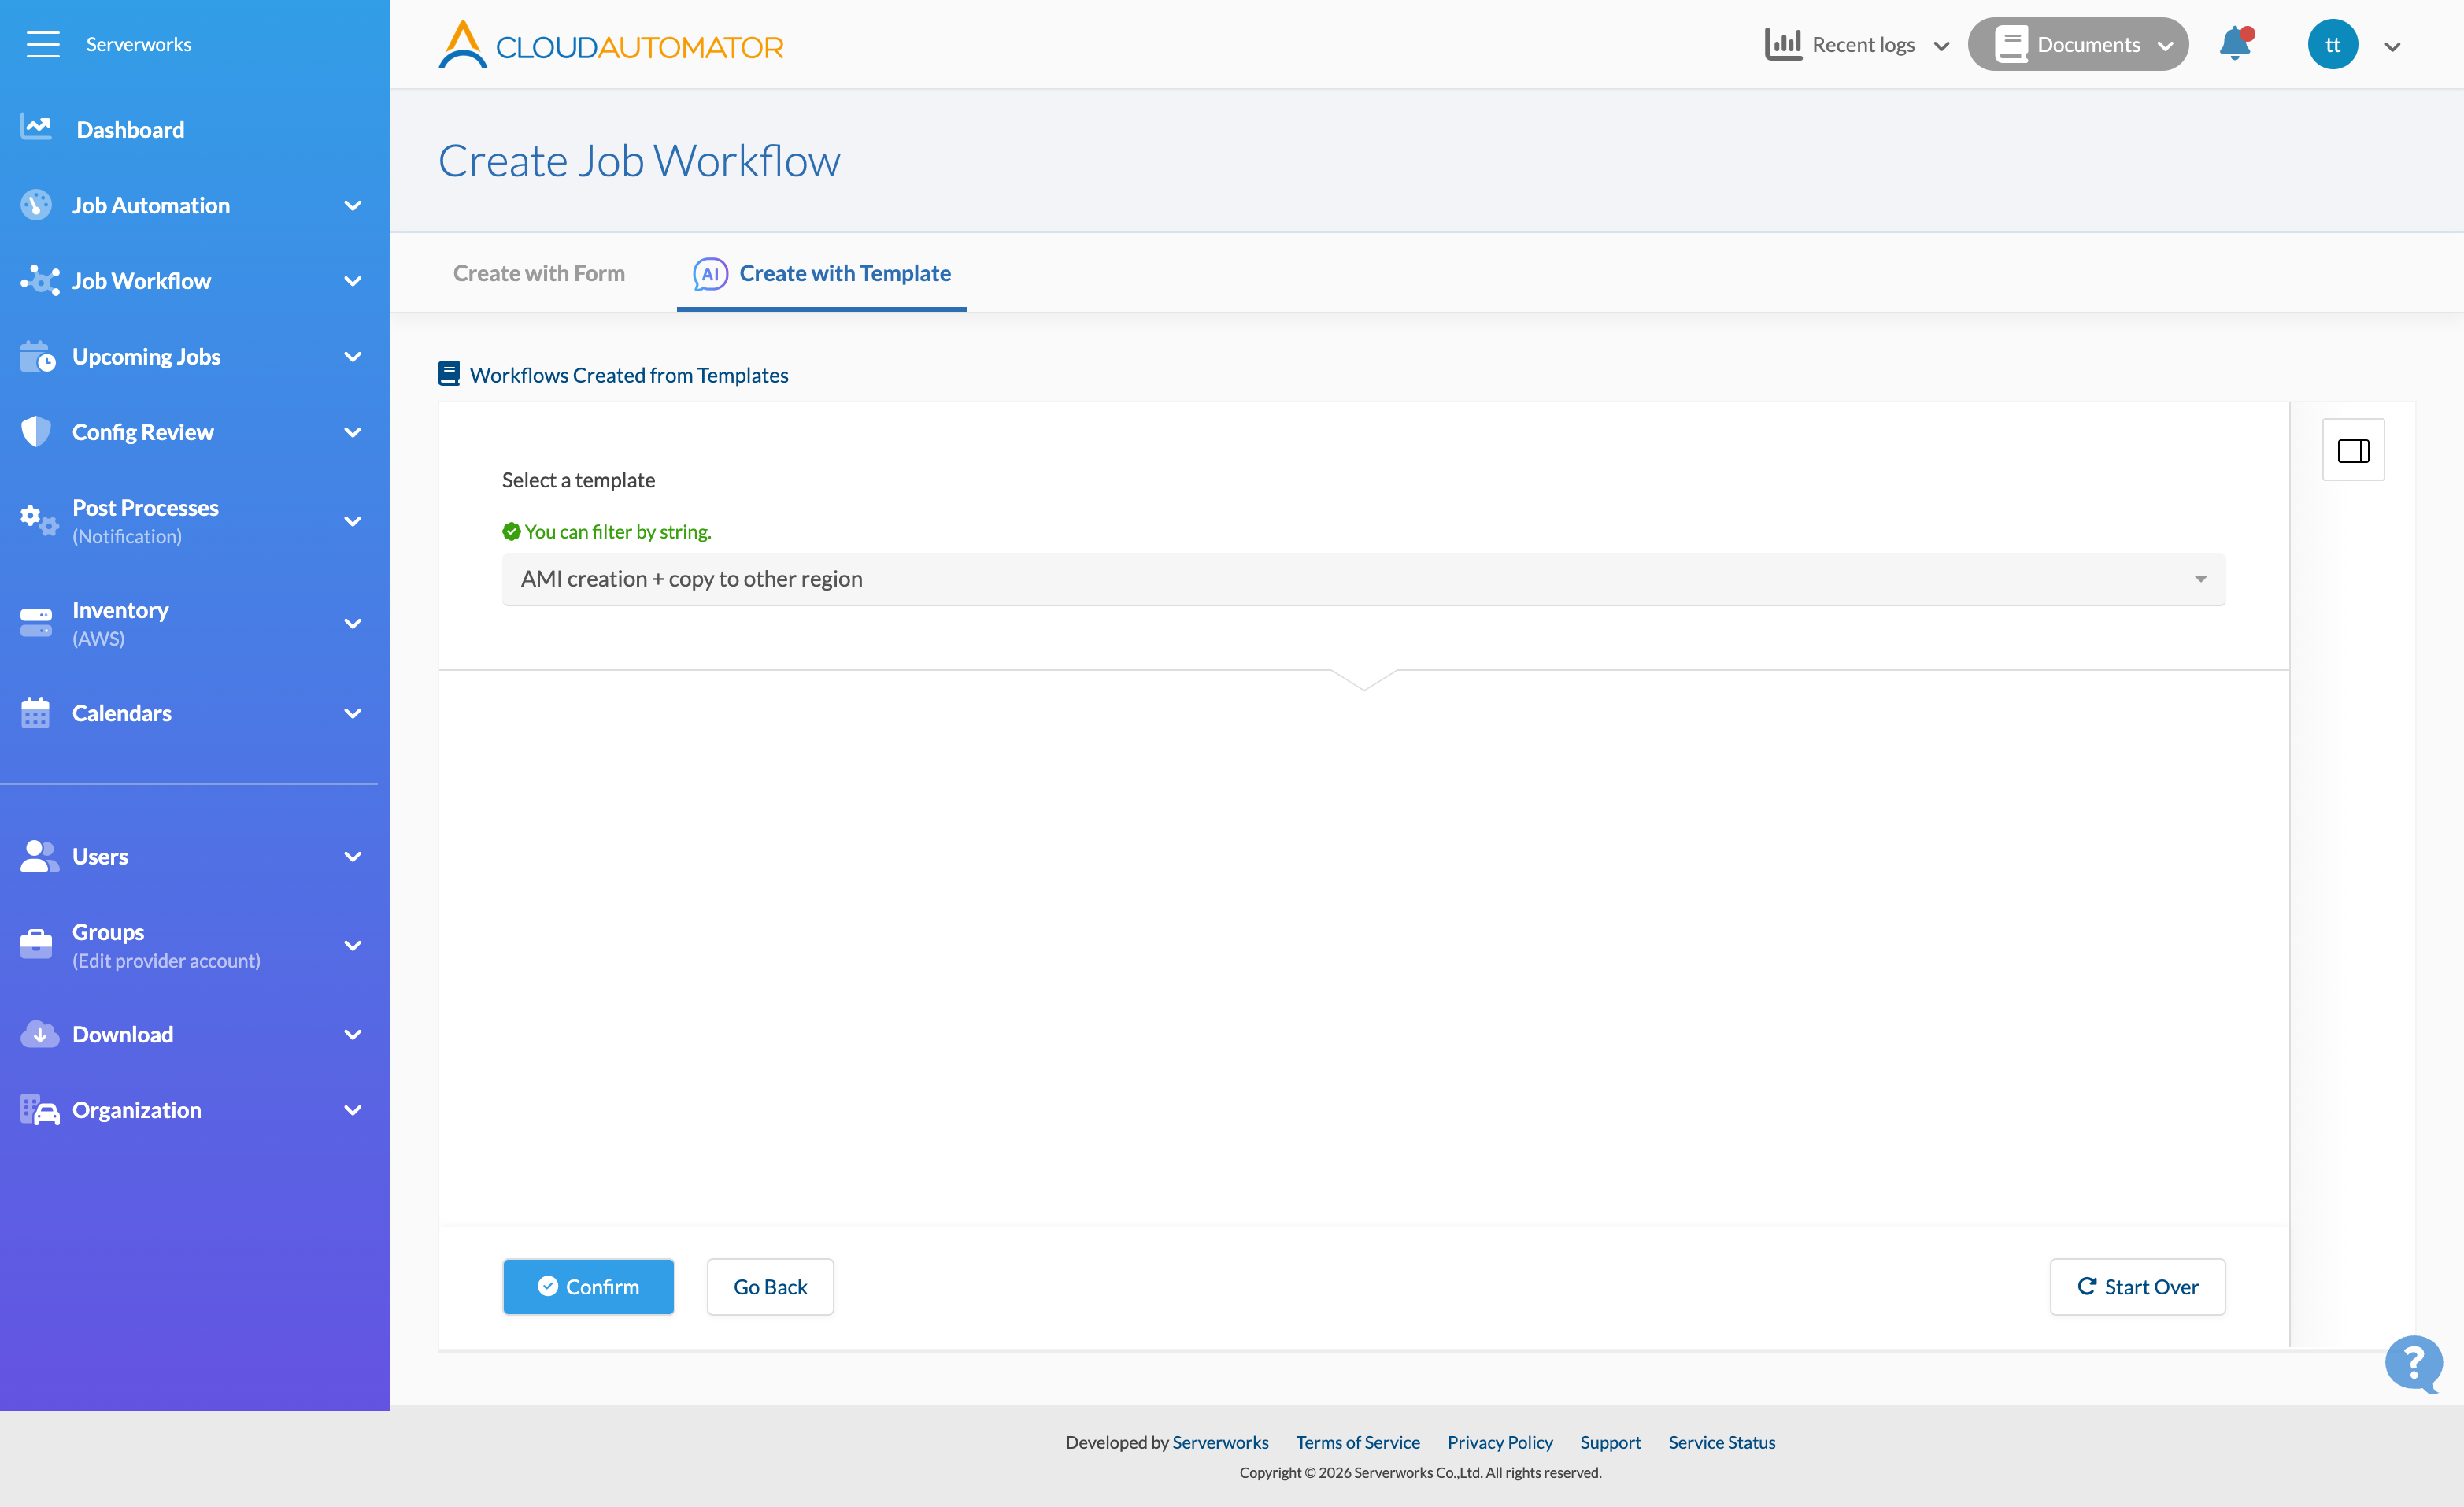Open the notification bell
Viewport: 2464px width, 1507px height.
click(x=2235, y=44)
